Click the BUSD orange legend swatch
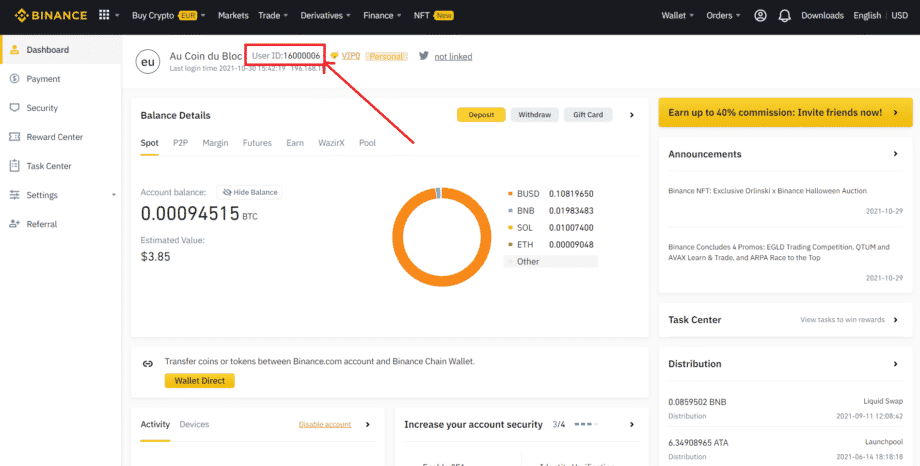The width and height of the screenshot is (920, 466). (510, 194)
